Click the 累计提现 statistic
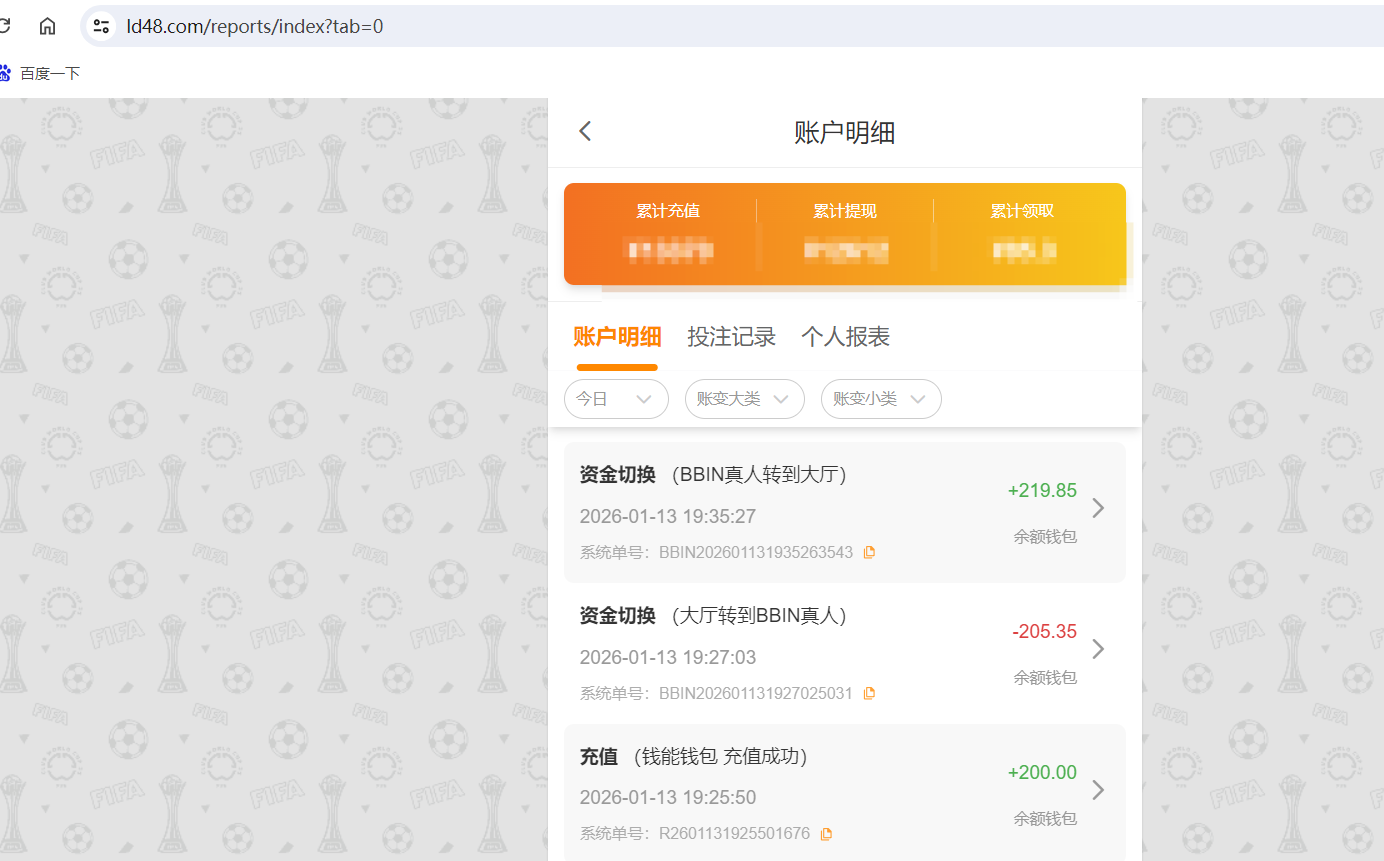This screenshot has width=1384, height=861. point(845,232)
